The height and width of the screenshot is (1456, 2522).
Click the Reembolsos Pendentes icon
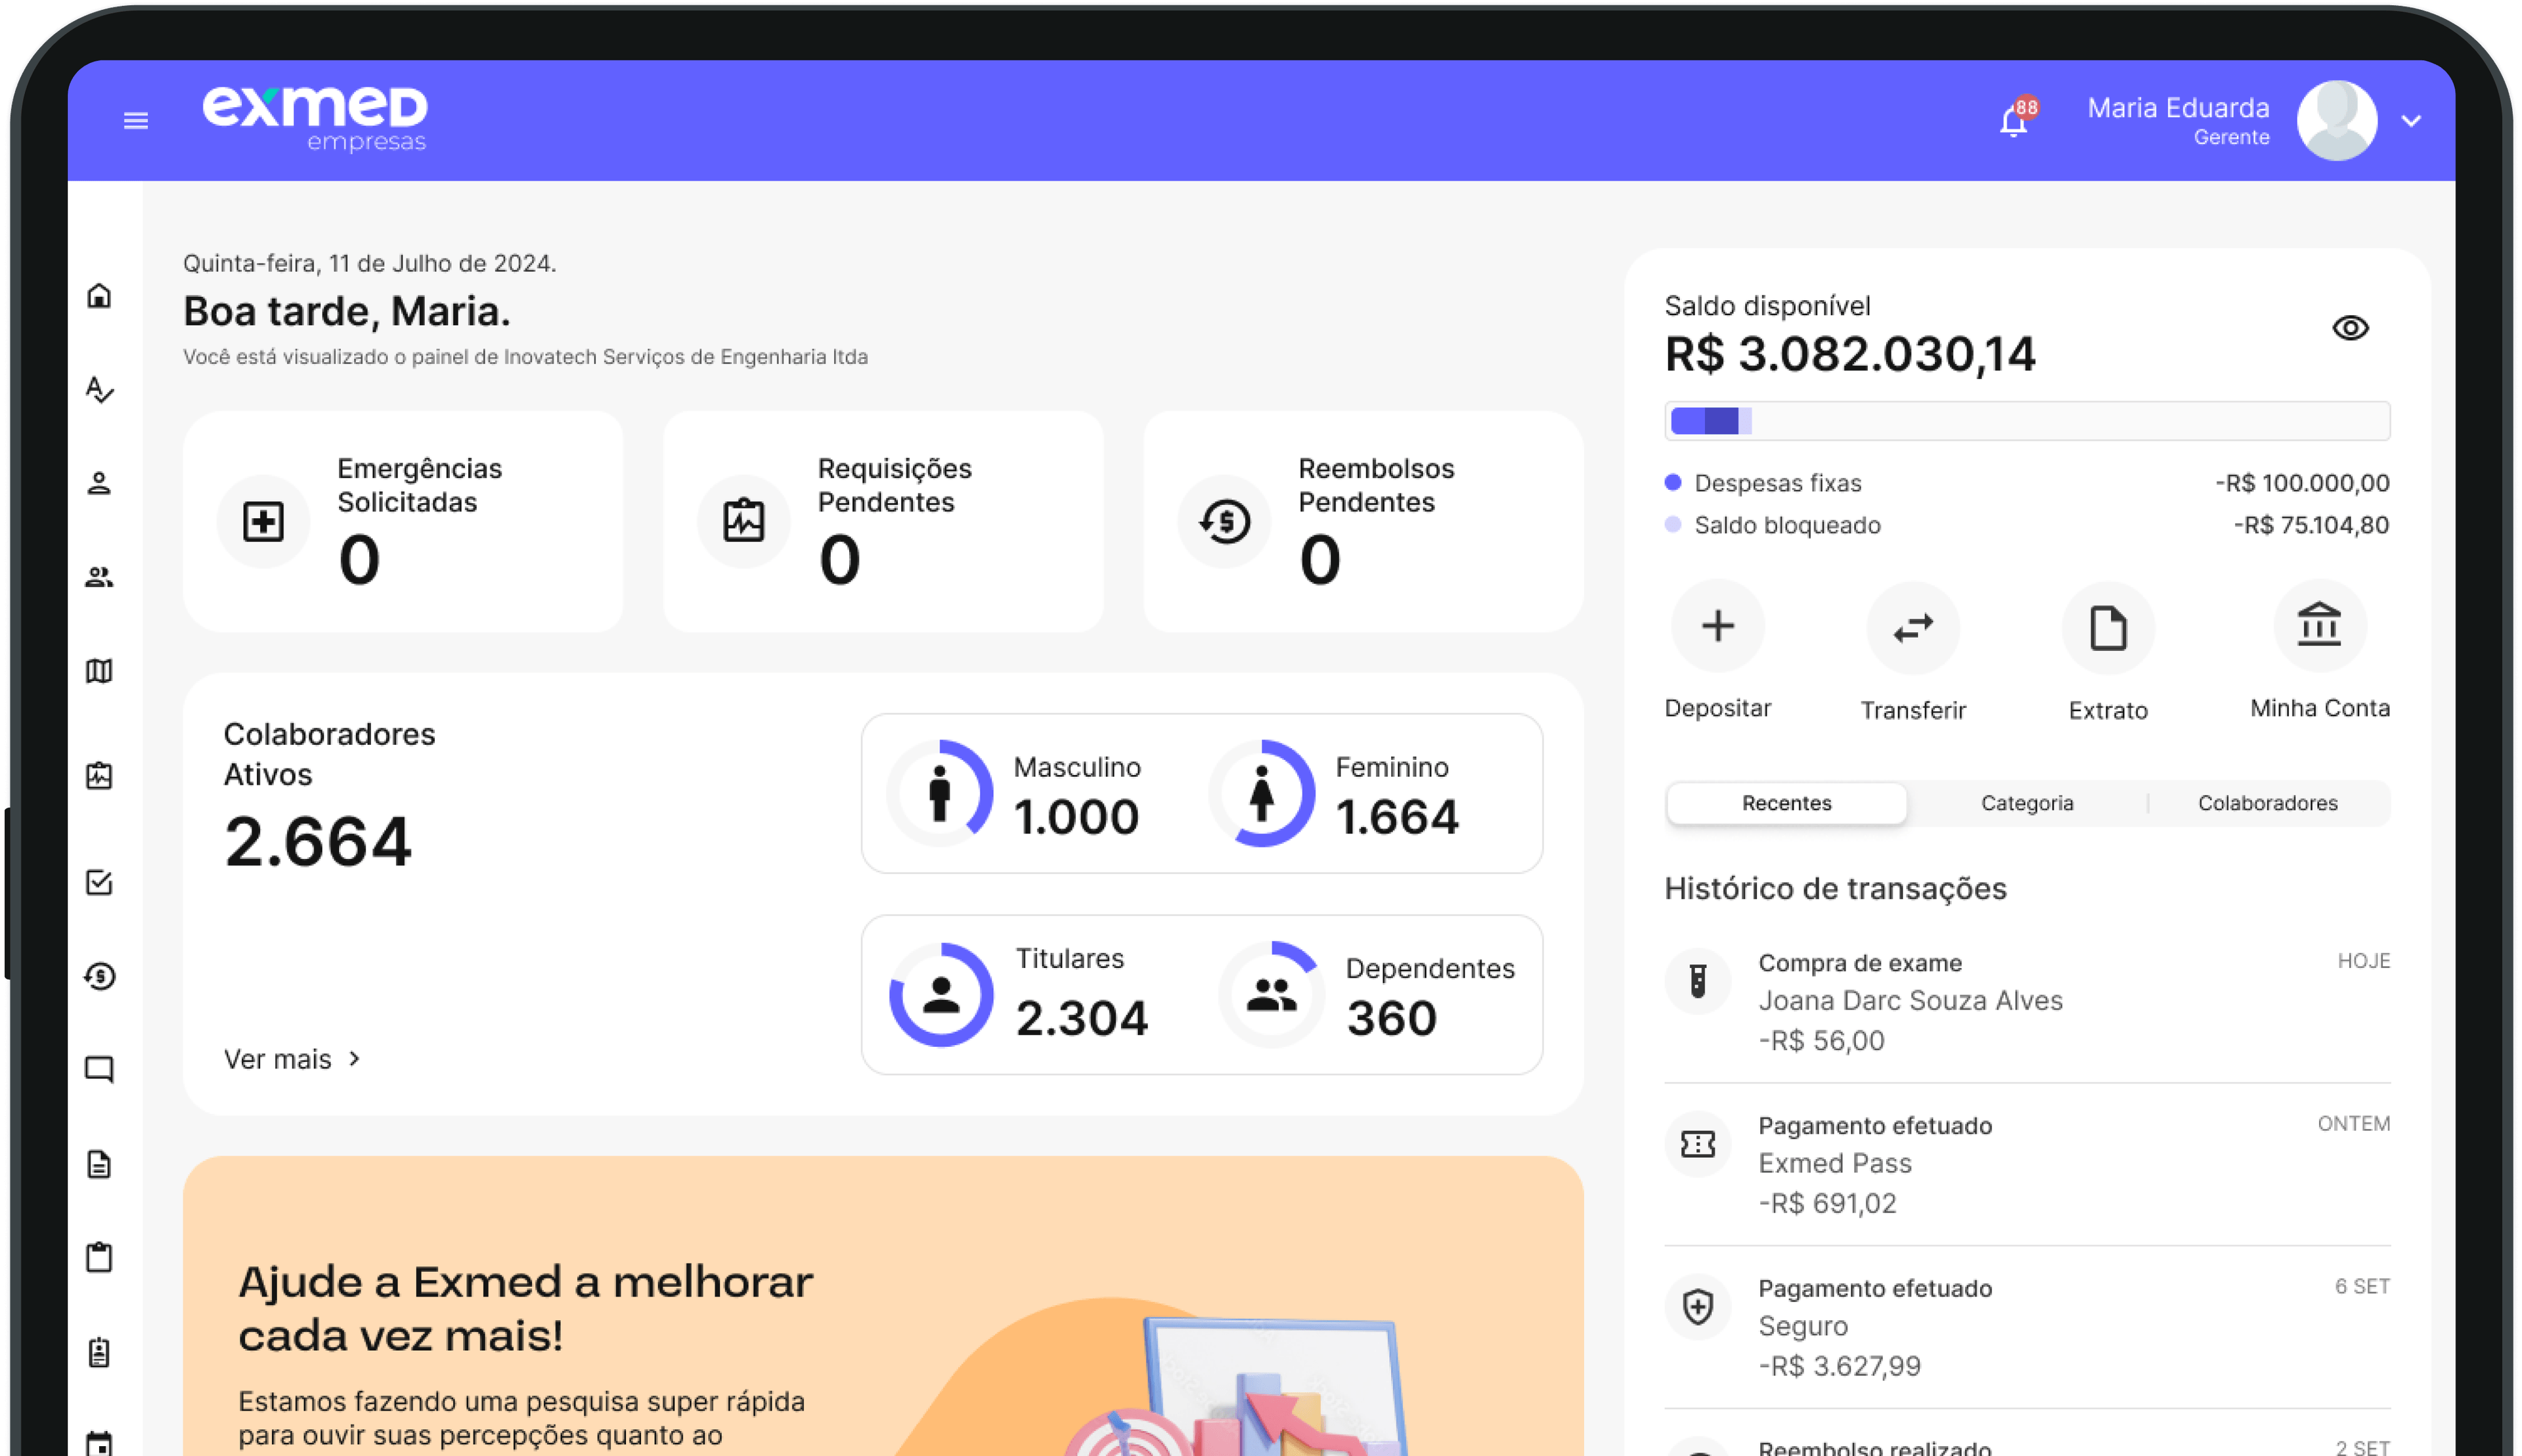(1225, 521)
